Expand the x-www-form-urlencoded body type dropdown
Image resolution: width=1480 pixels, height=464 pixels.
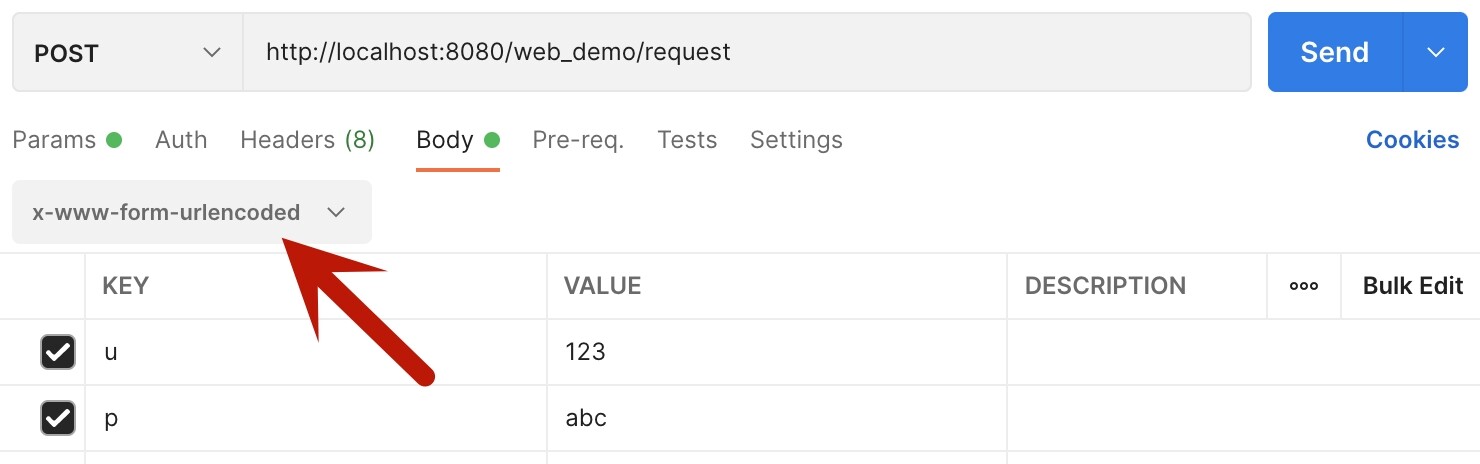coord(191,212)
